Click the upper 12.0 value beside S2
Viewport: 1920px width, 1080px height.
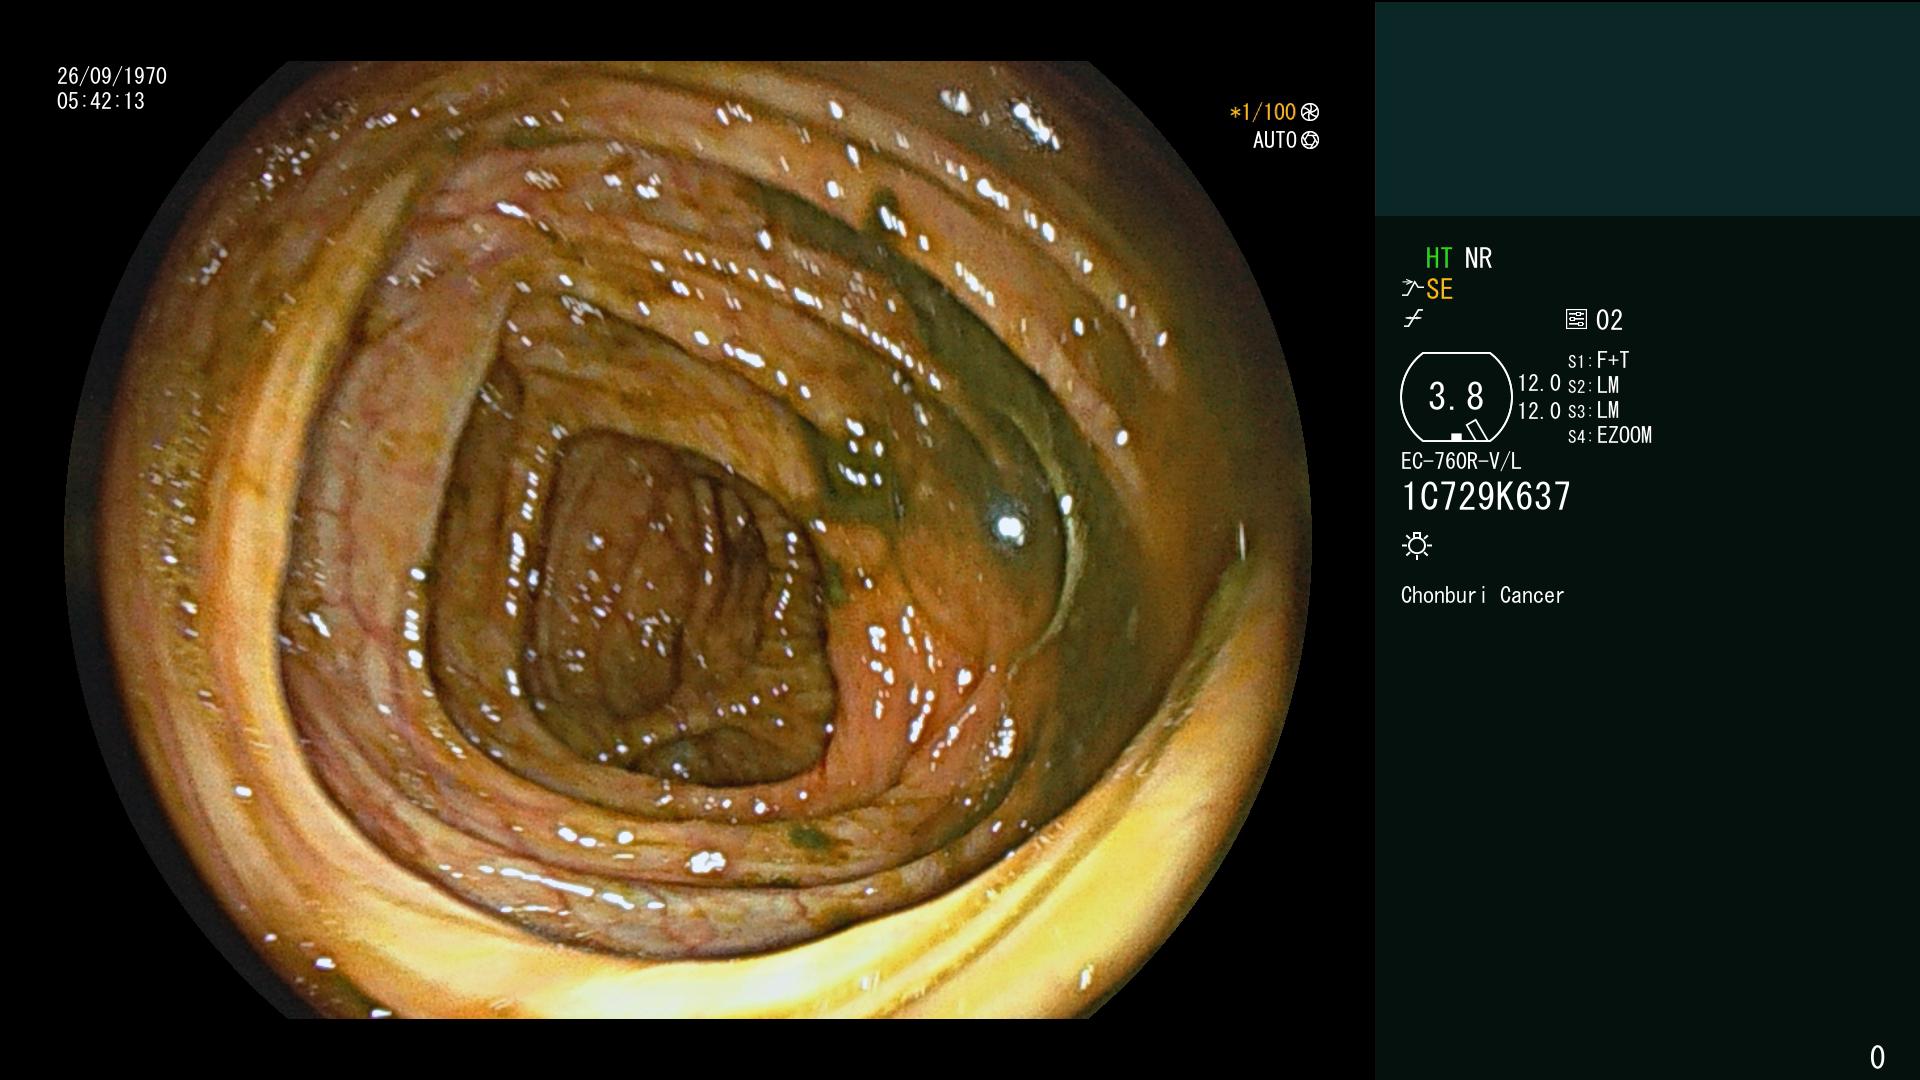[1539, 383]
